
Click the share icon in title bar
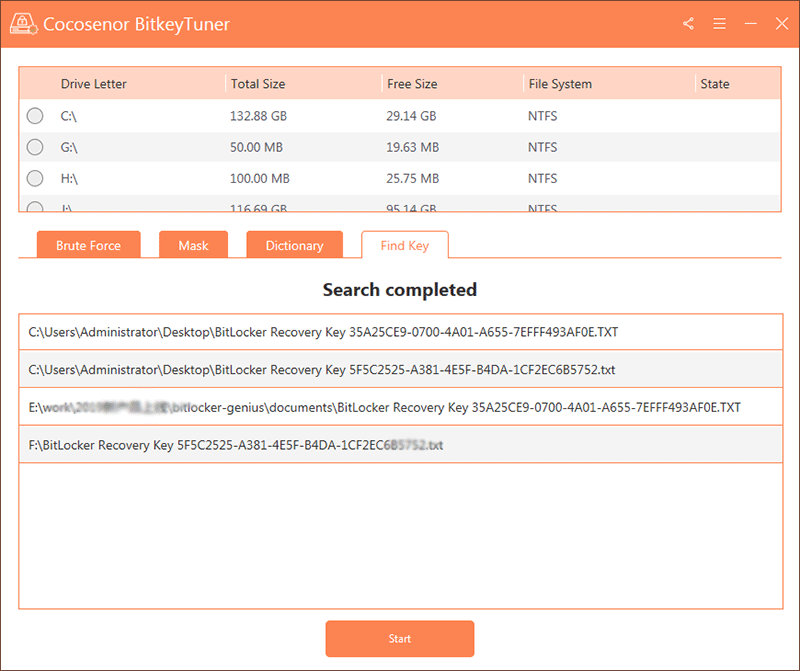[688, 23]
